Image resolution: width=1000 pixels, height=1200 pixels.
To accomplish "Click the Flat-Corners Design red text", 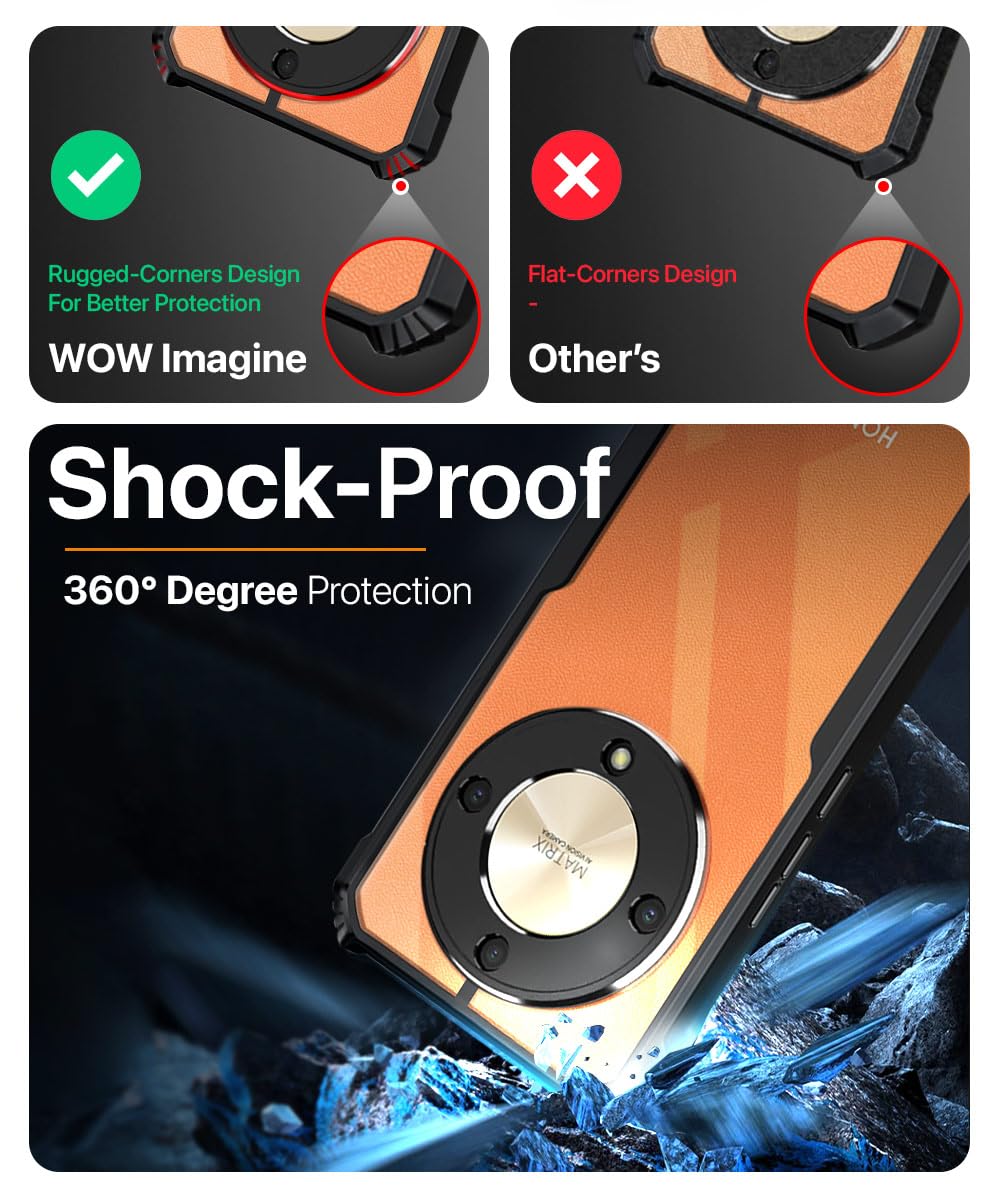I will click(x=632, y=274).
